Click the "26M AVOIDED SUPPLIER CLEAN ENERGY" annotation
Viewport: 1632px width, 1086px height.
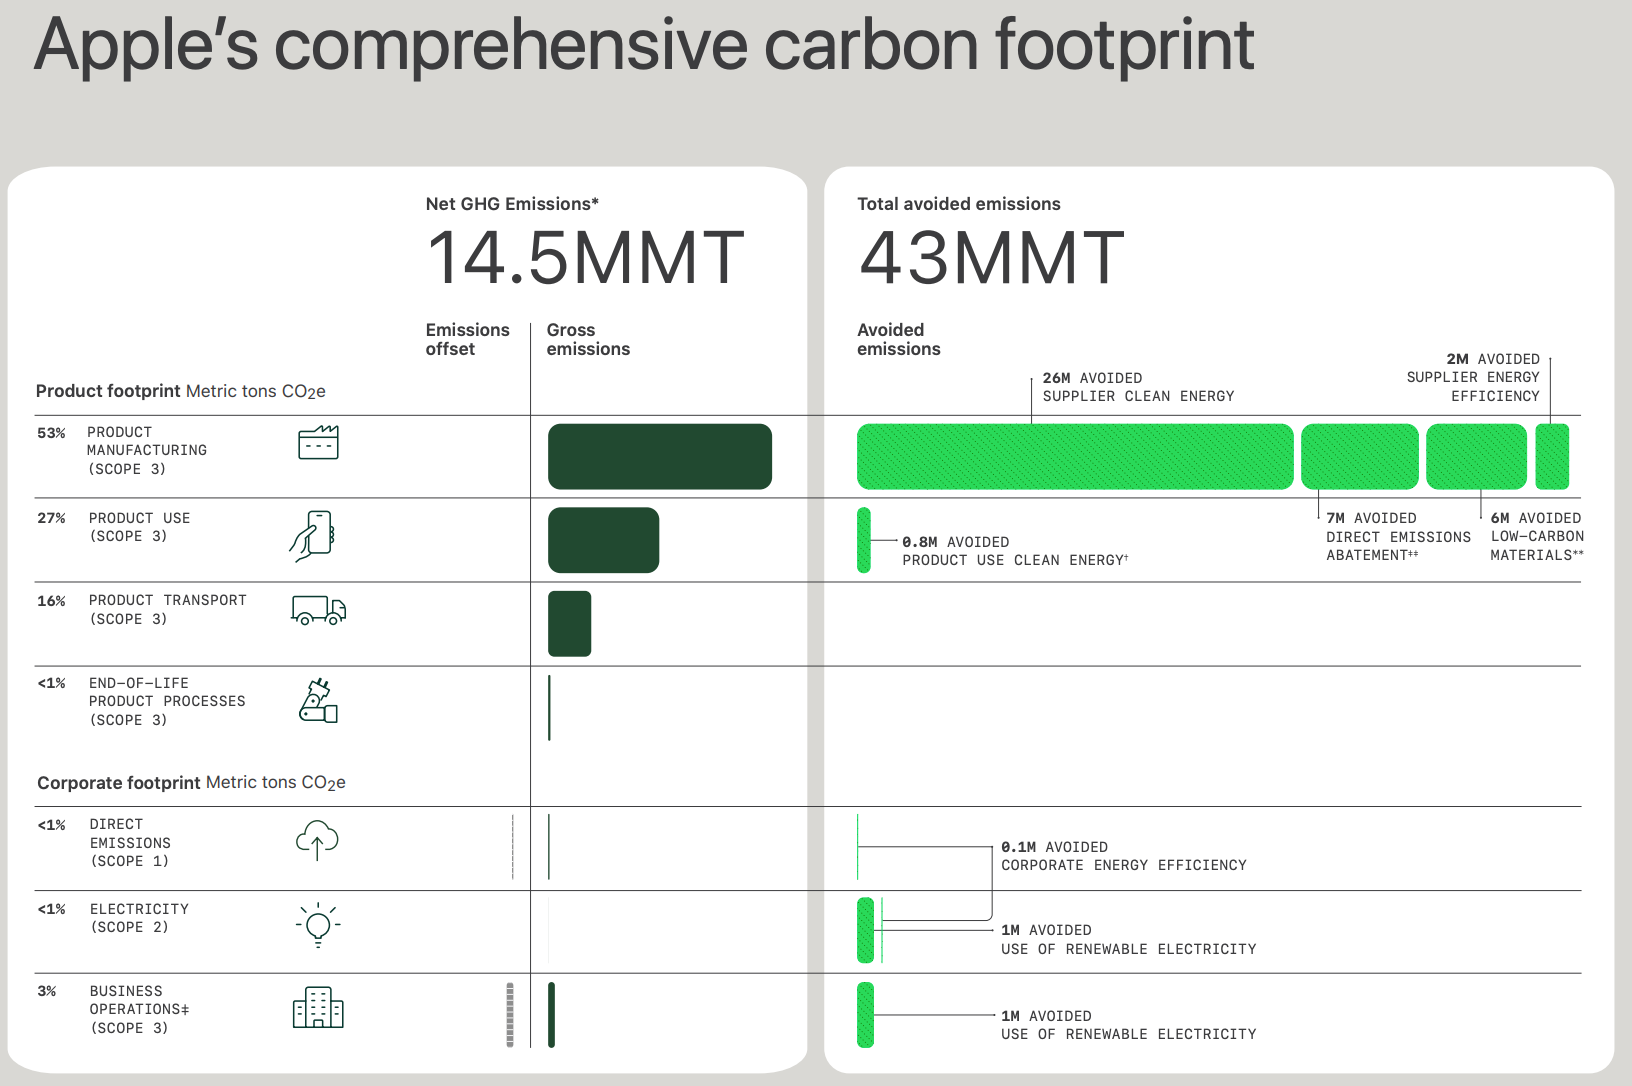point(1138,387)
